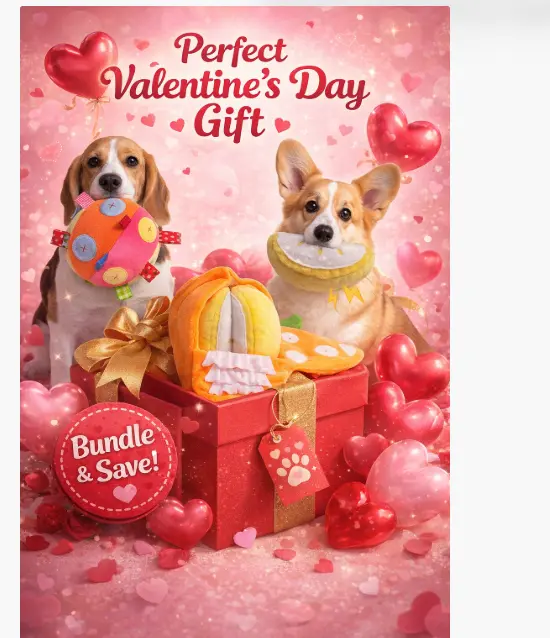
Task: Click the orange plush snuffle toy
Action: pyautogui.click(x=225, y=331)
